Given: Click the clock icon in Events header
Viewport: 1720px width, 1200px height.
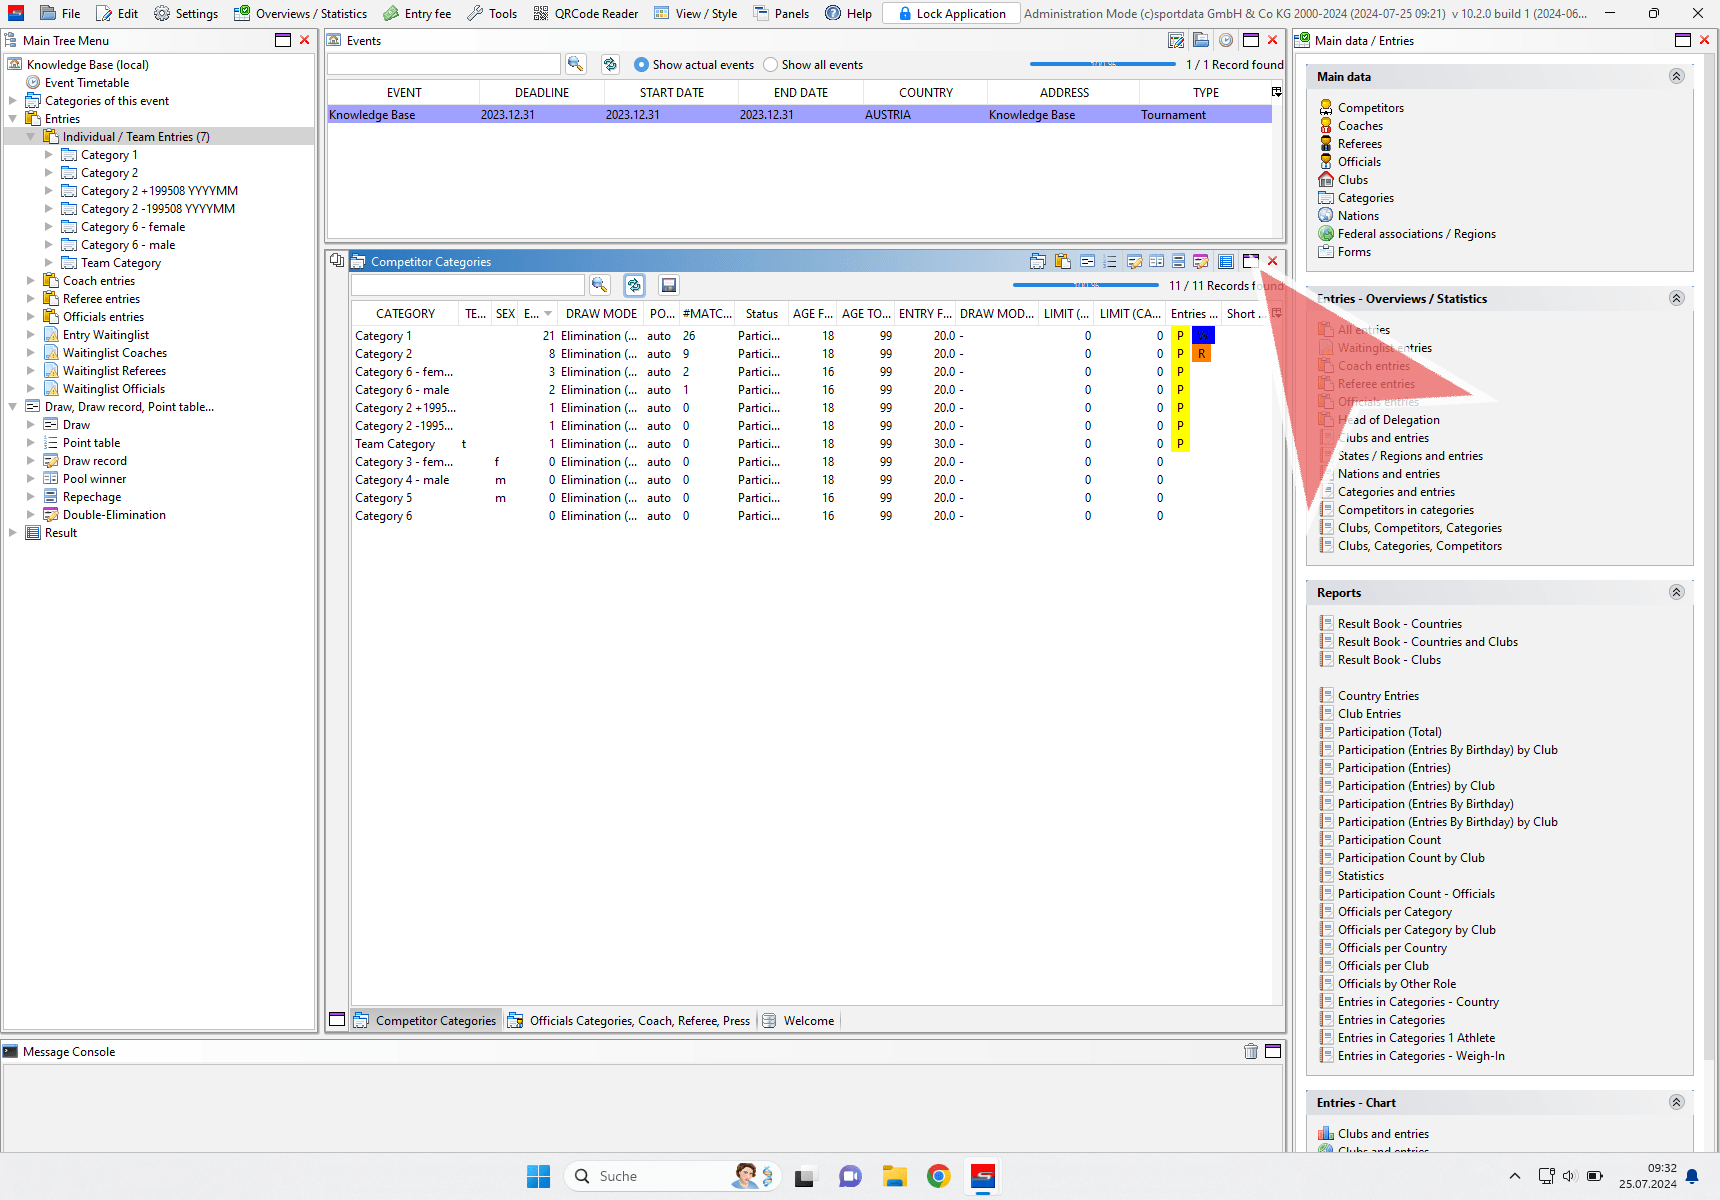Looking at the screenshot, I should (x=1225, y=41).
